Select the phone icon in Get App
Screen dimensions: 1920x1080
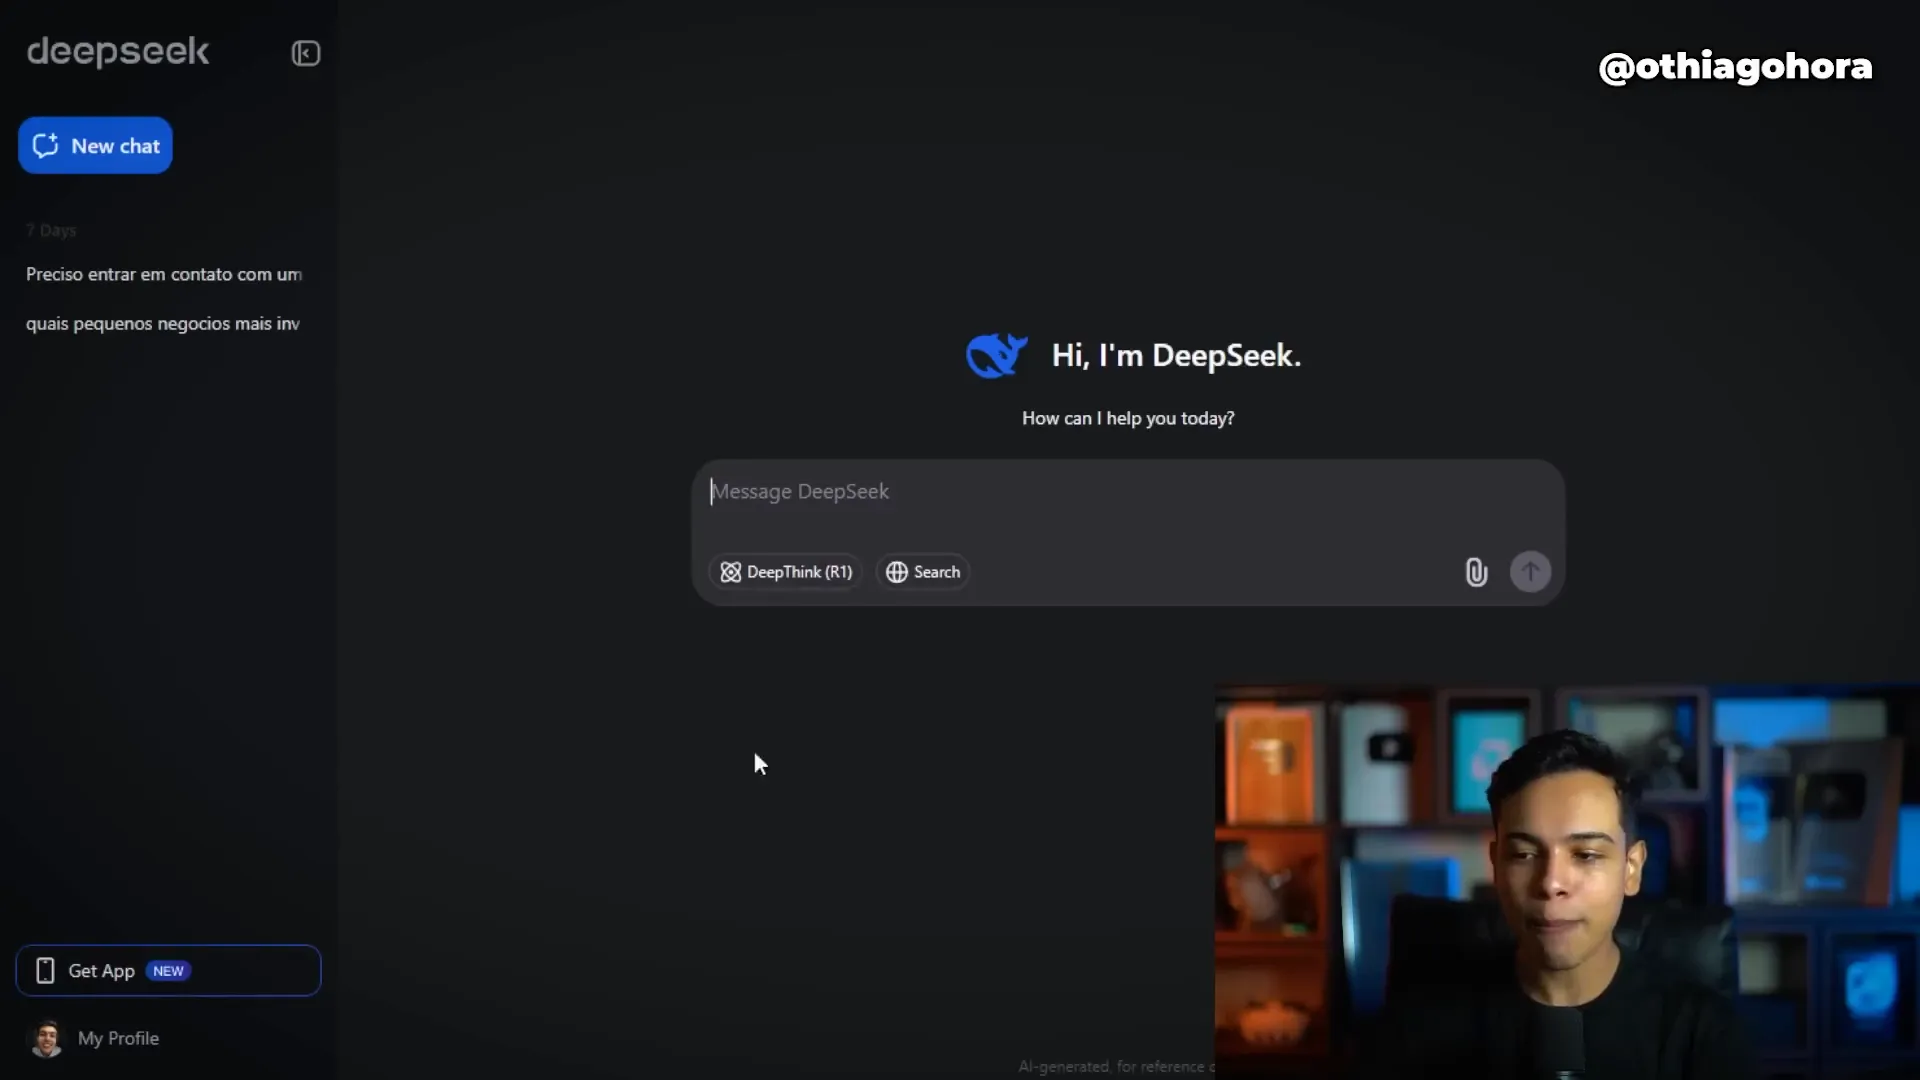coord(45,971)
